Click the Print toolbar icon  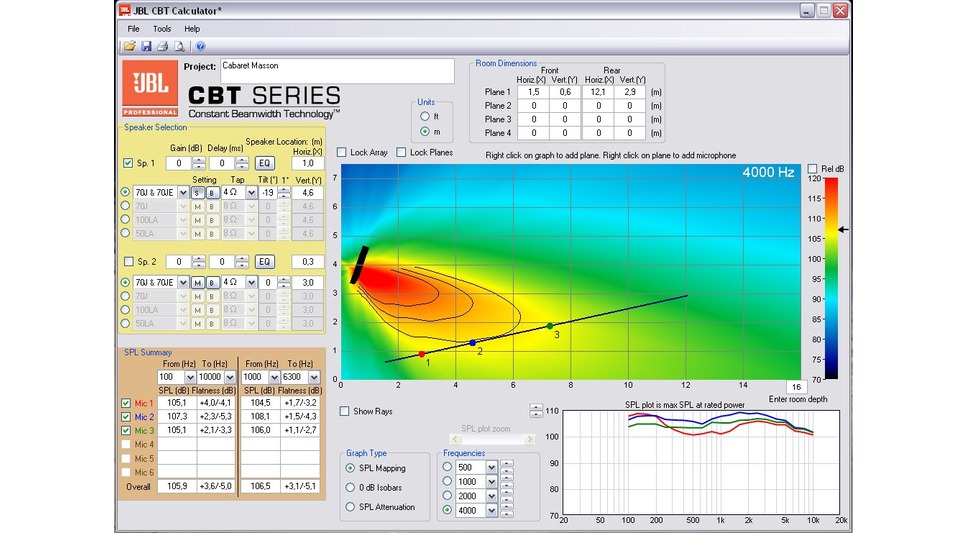click(x=162, y=46)
